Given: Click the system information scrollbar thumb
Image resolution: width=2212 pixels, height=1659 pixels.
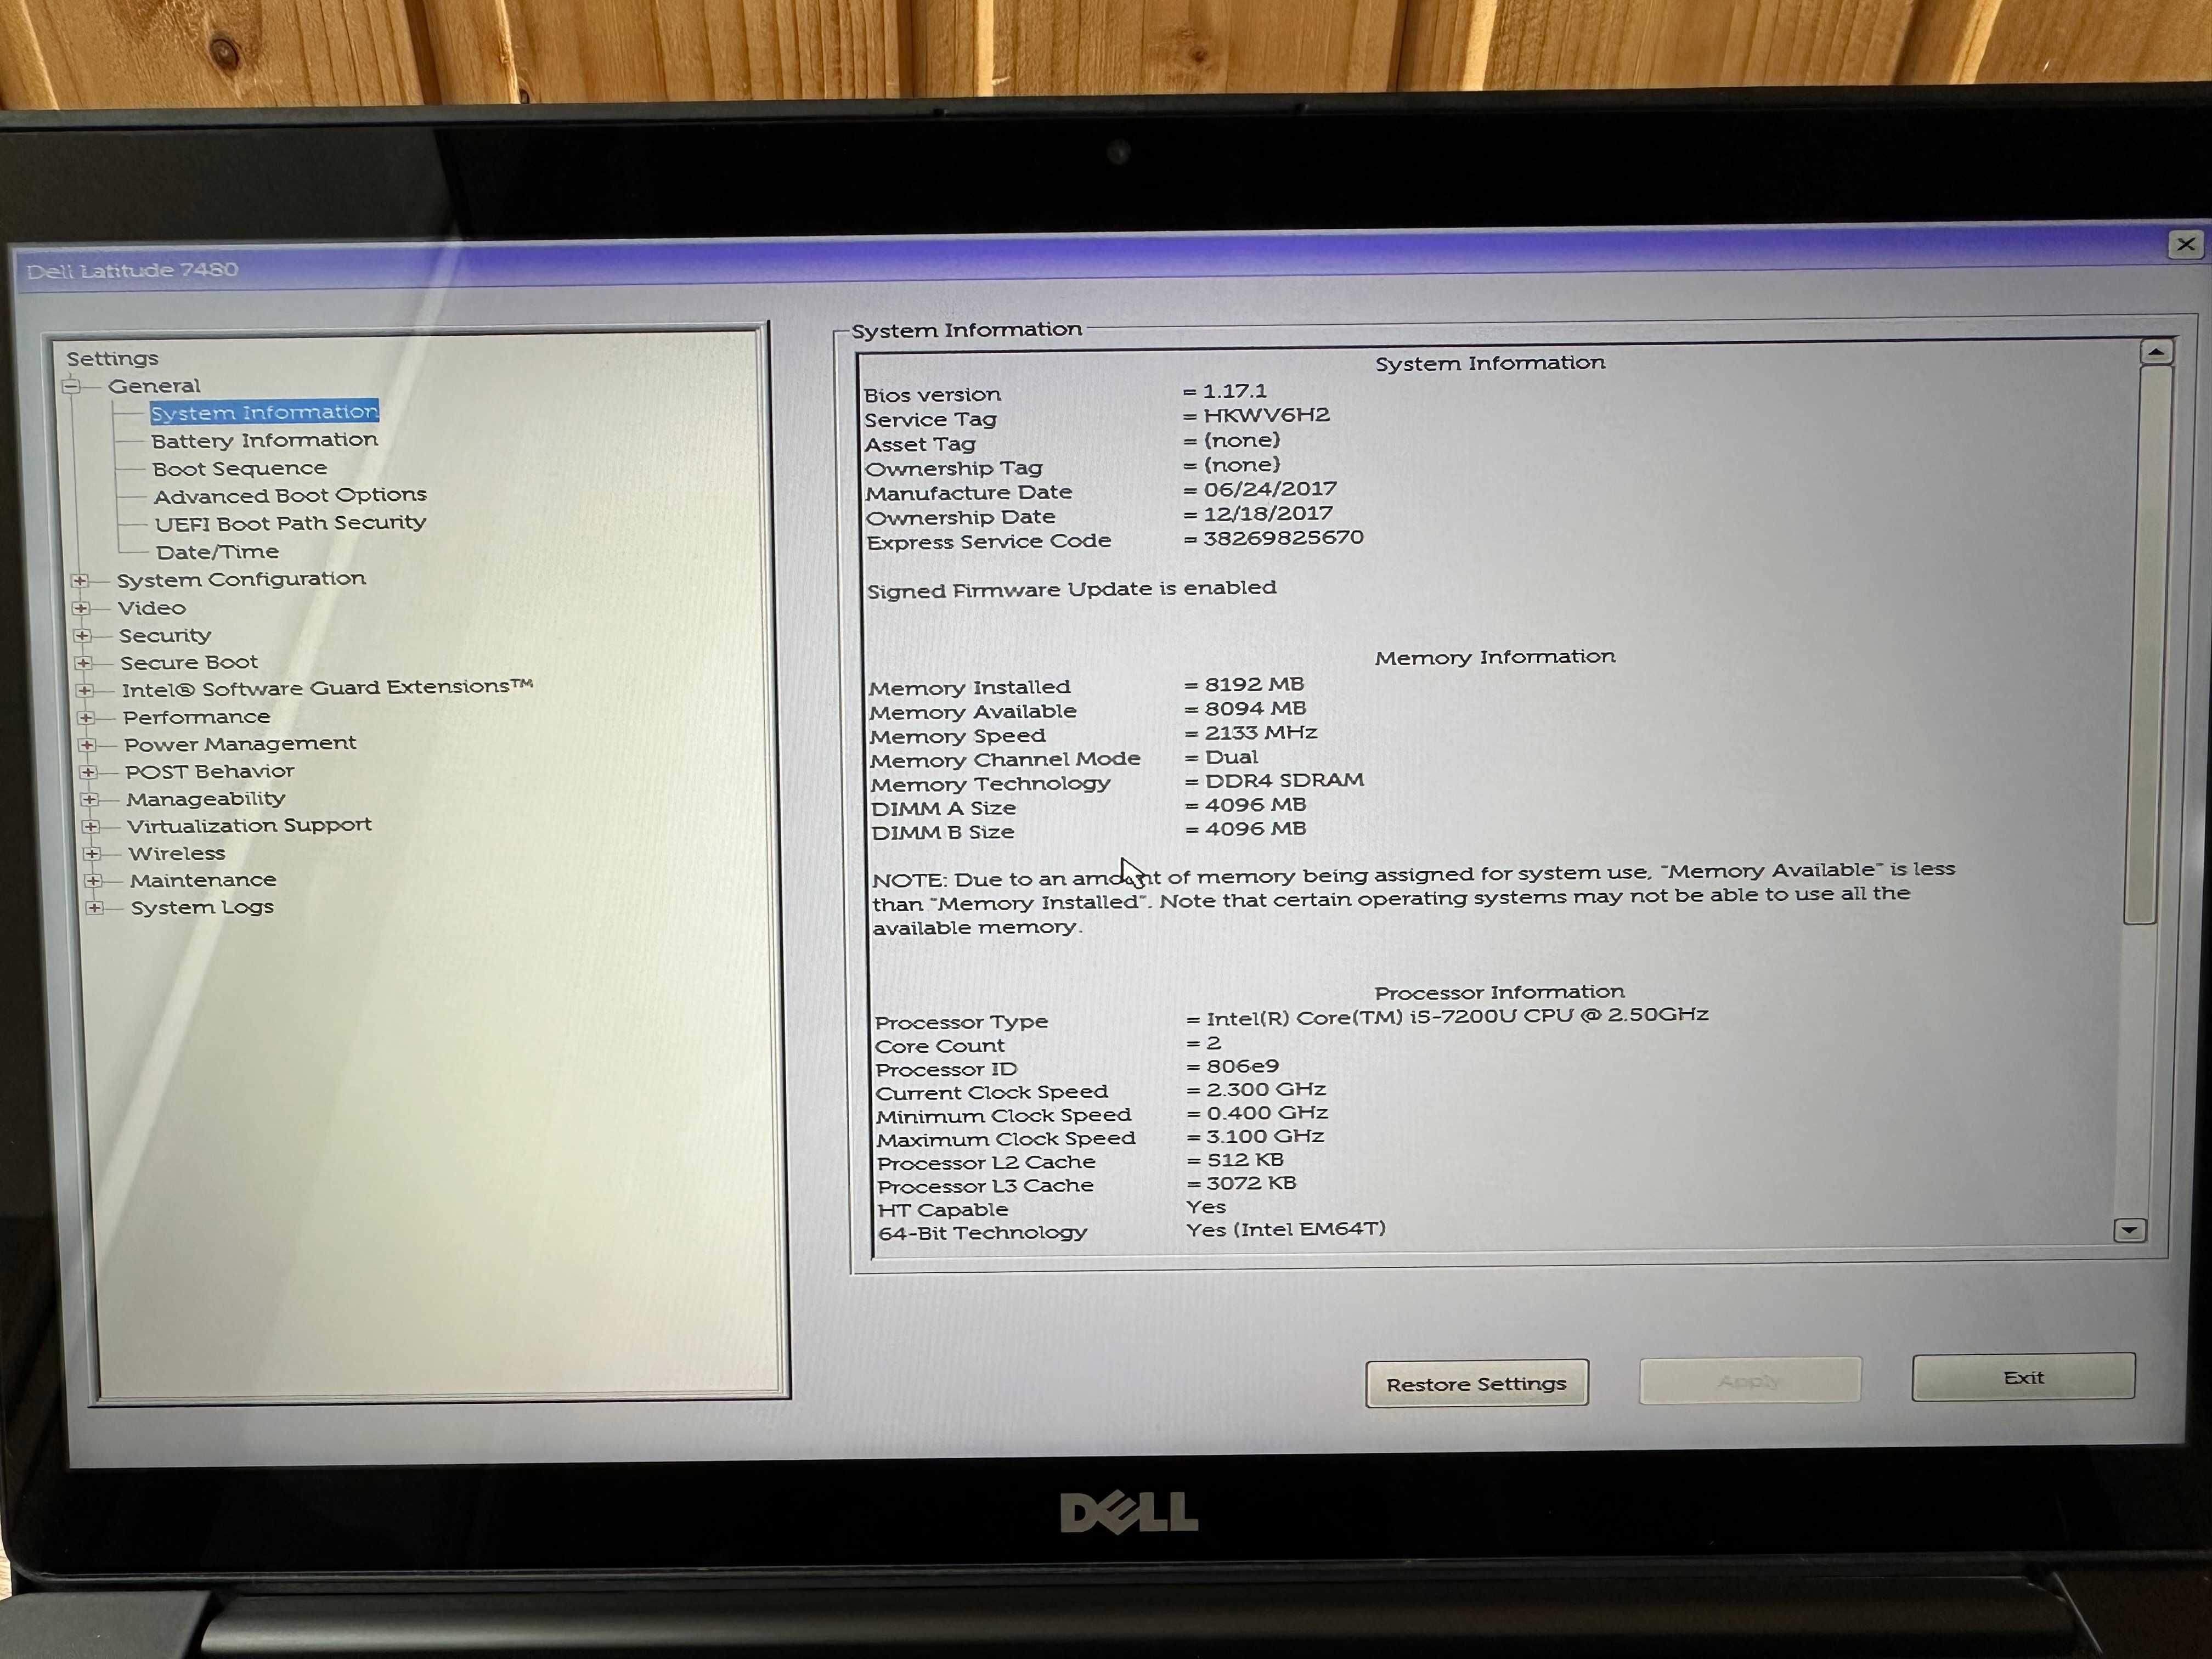Looking at the screenshot, I should click(2148, 645).
